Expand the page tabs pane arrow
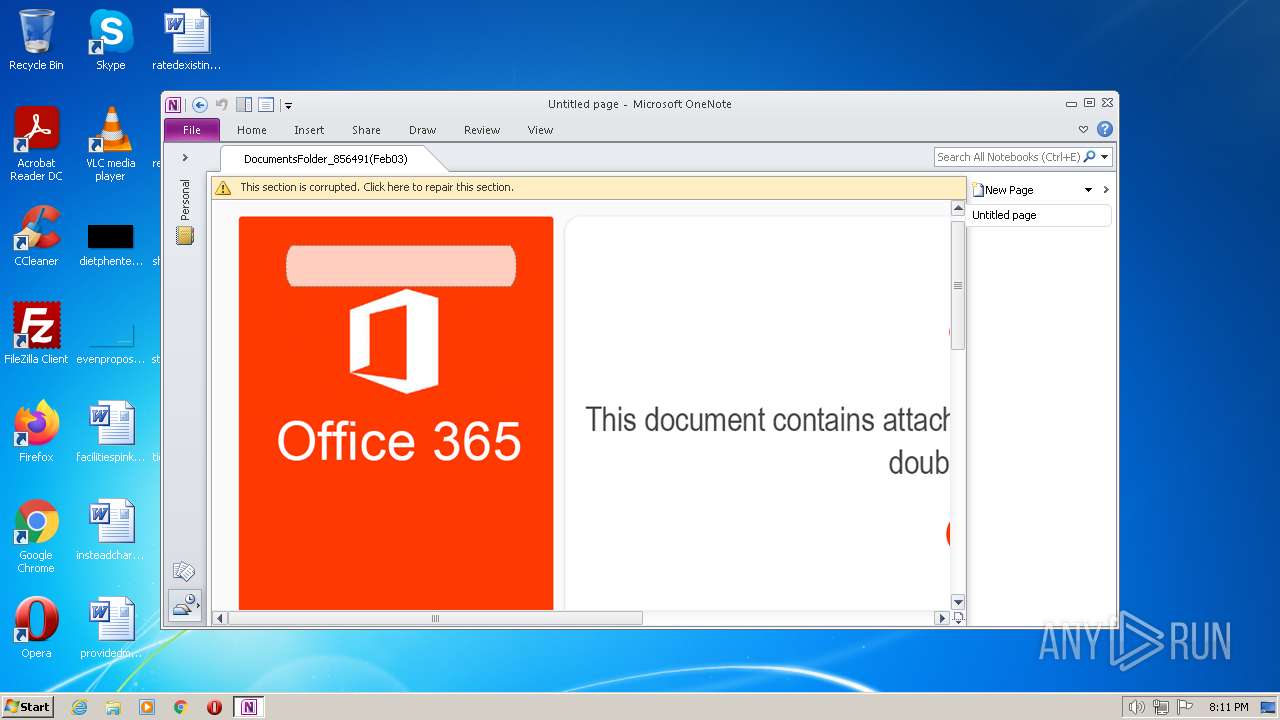1280x720 pixels. tap(1106, 190)
